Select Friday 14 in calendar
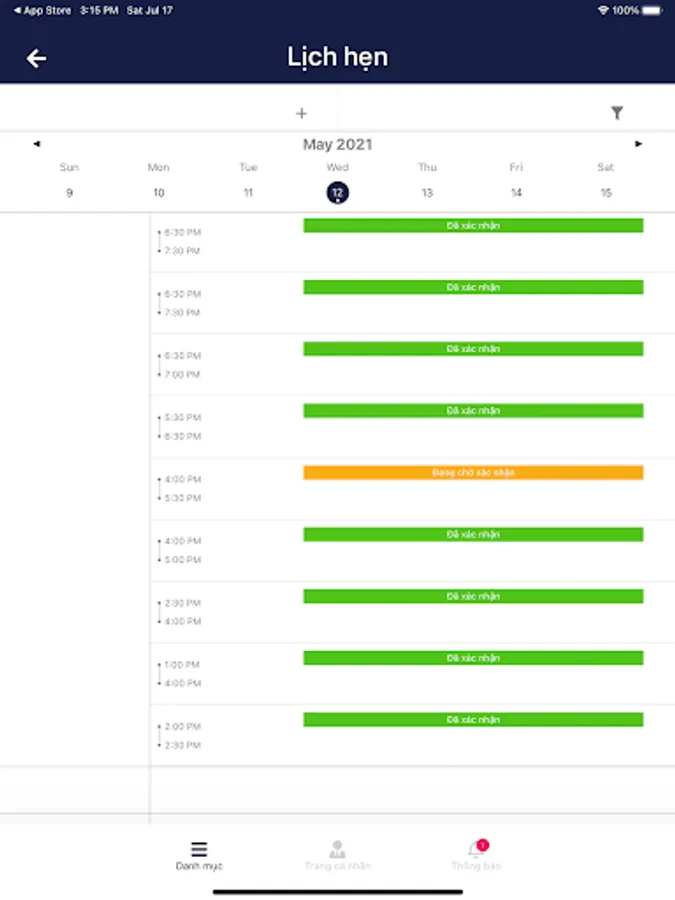Screen dimensions: 675x900 tap(516, 193)
